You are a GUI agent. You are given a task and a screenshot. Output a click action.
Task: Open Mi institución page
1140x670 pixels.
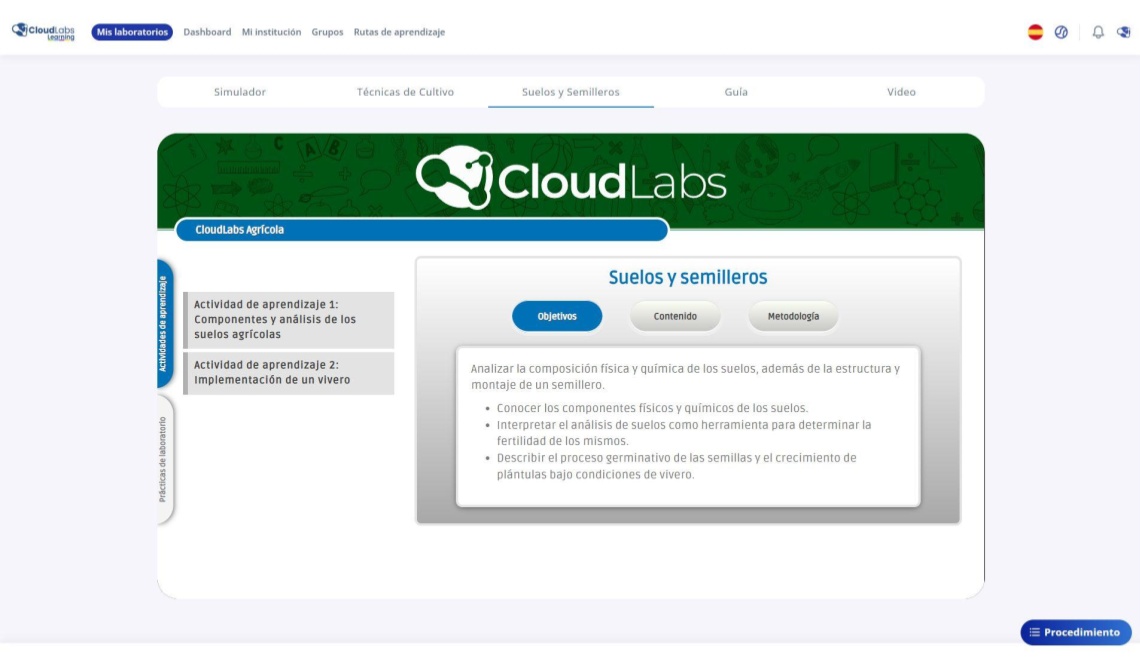pos(271,32)
